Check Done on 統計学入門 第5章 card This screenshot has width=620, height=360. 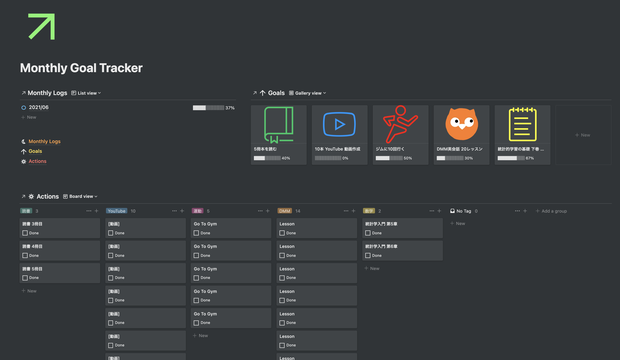click(x=368, y=233)
